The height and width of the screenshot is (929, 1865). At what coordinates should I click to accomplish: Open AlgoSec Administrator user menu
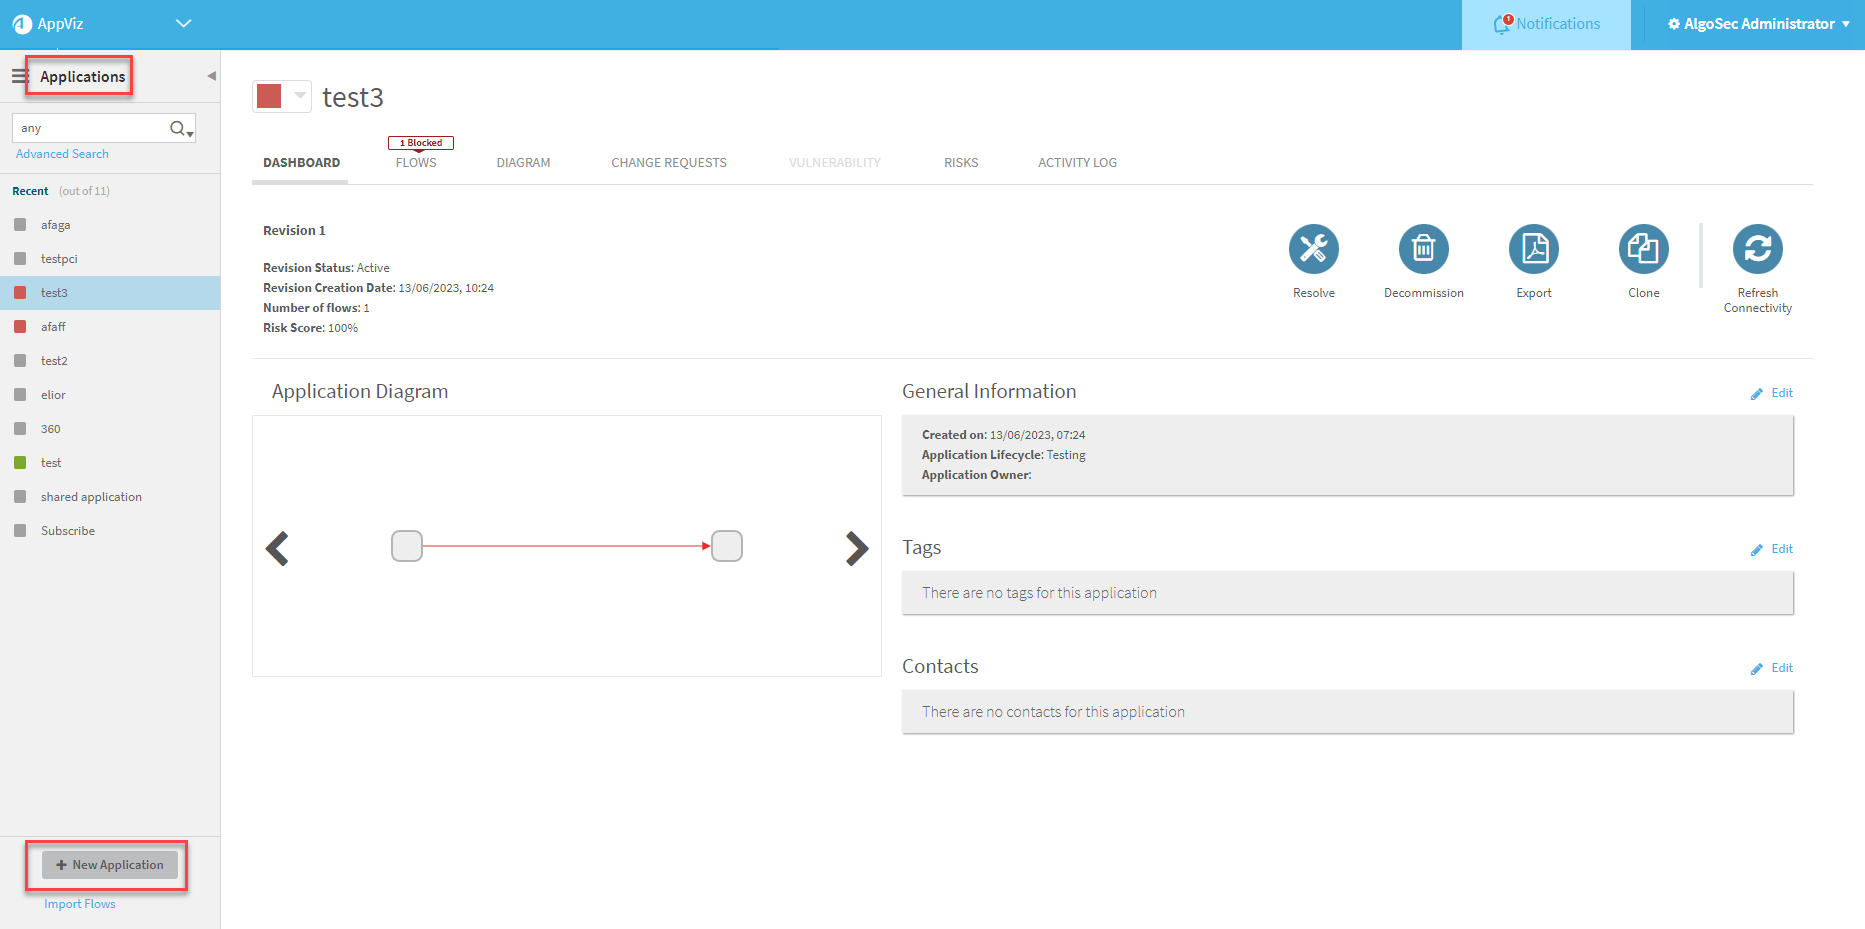tap(1758, 24)
